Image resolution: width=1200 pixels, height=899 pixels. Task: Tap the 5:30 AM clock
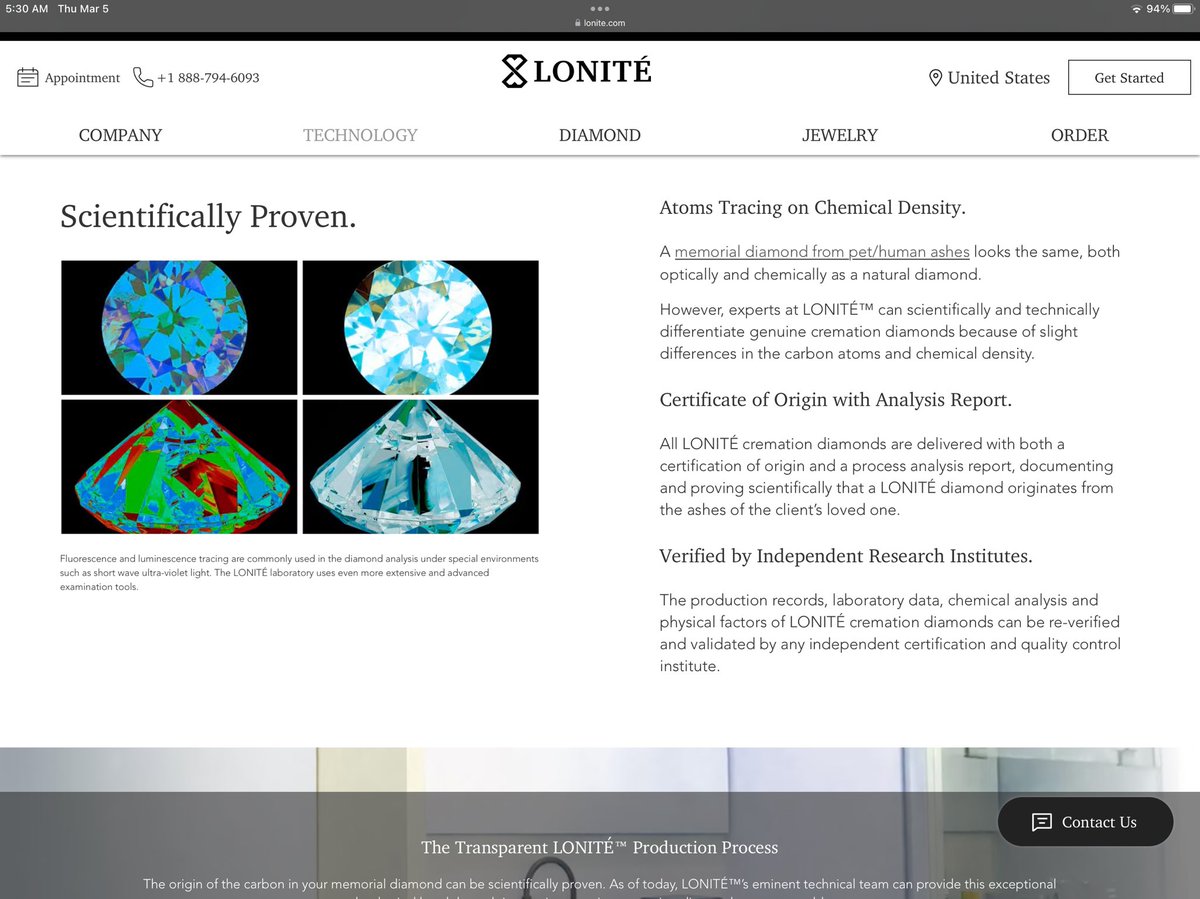point(27,9)
